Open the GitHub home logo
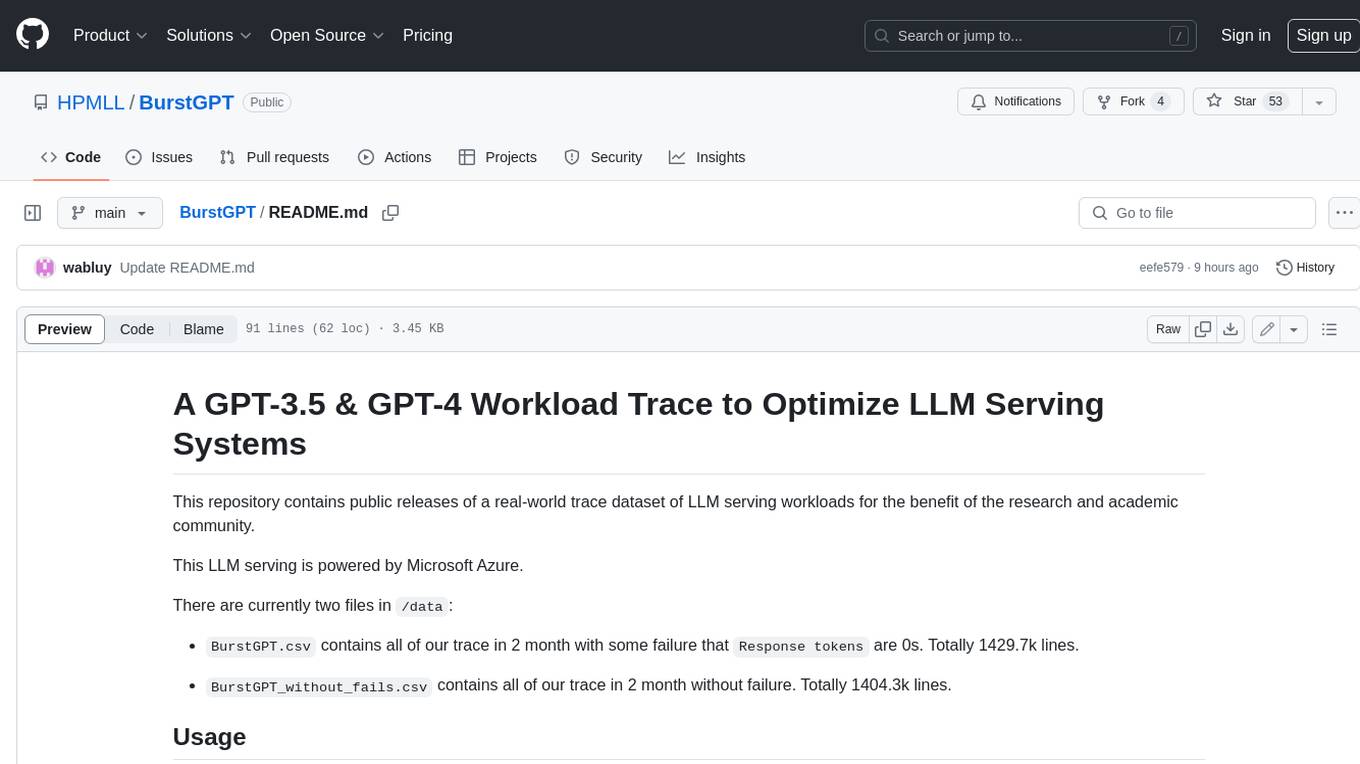Viewport: 1360px width, 764px height. tap(32, 35)
